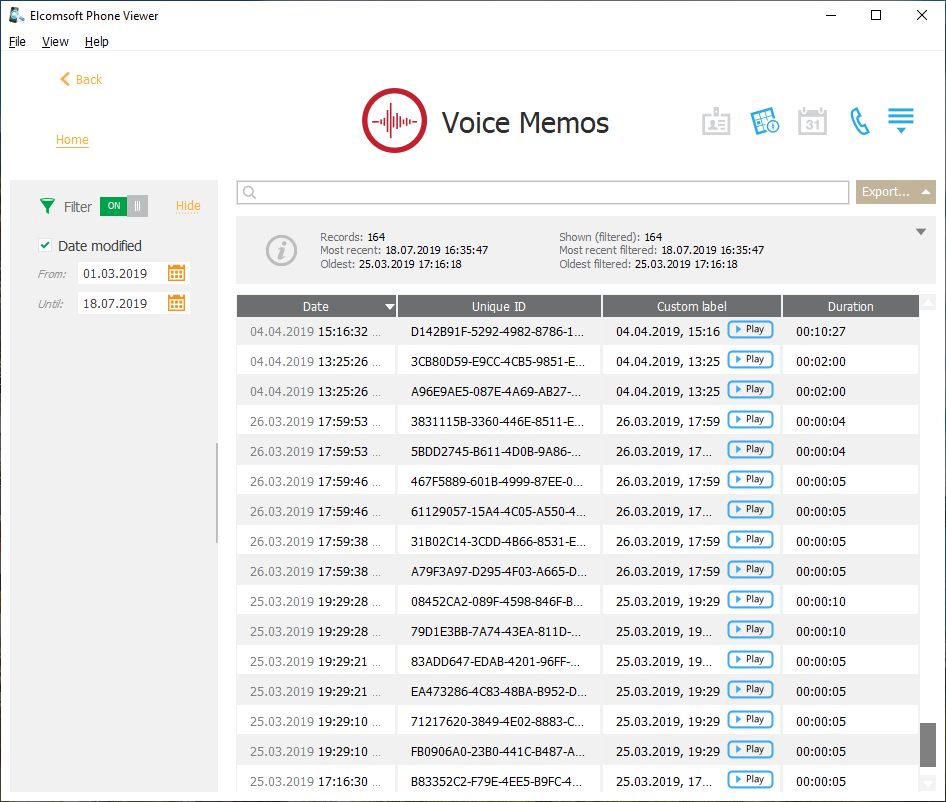This screenshot has width=946, height=802.
Task: Switch the Filter ON toggle off
Action: [x=124, y=206]
